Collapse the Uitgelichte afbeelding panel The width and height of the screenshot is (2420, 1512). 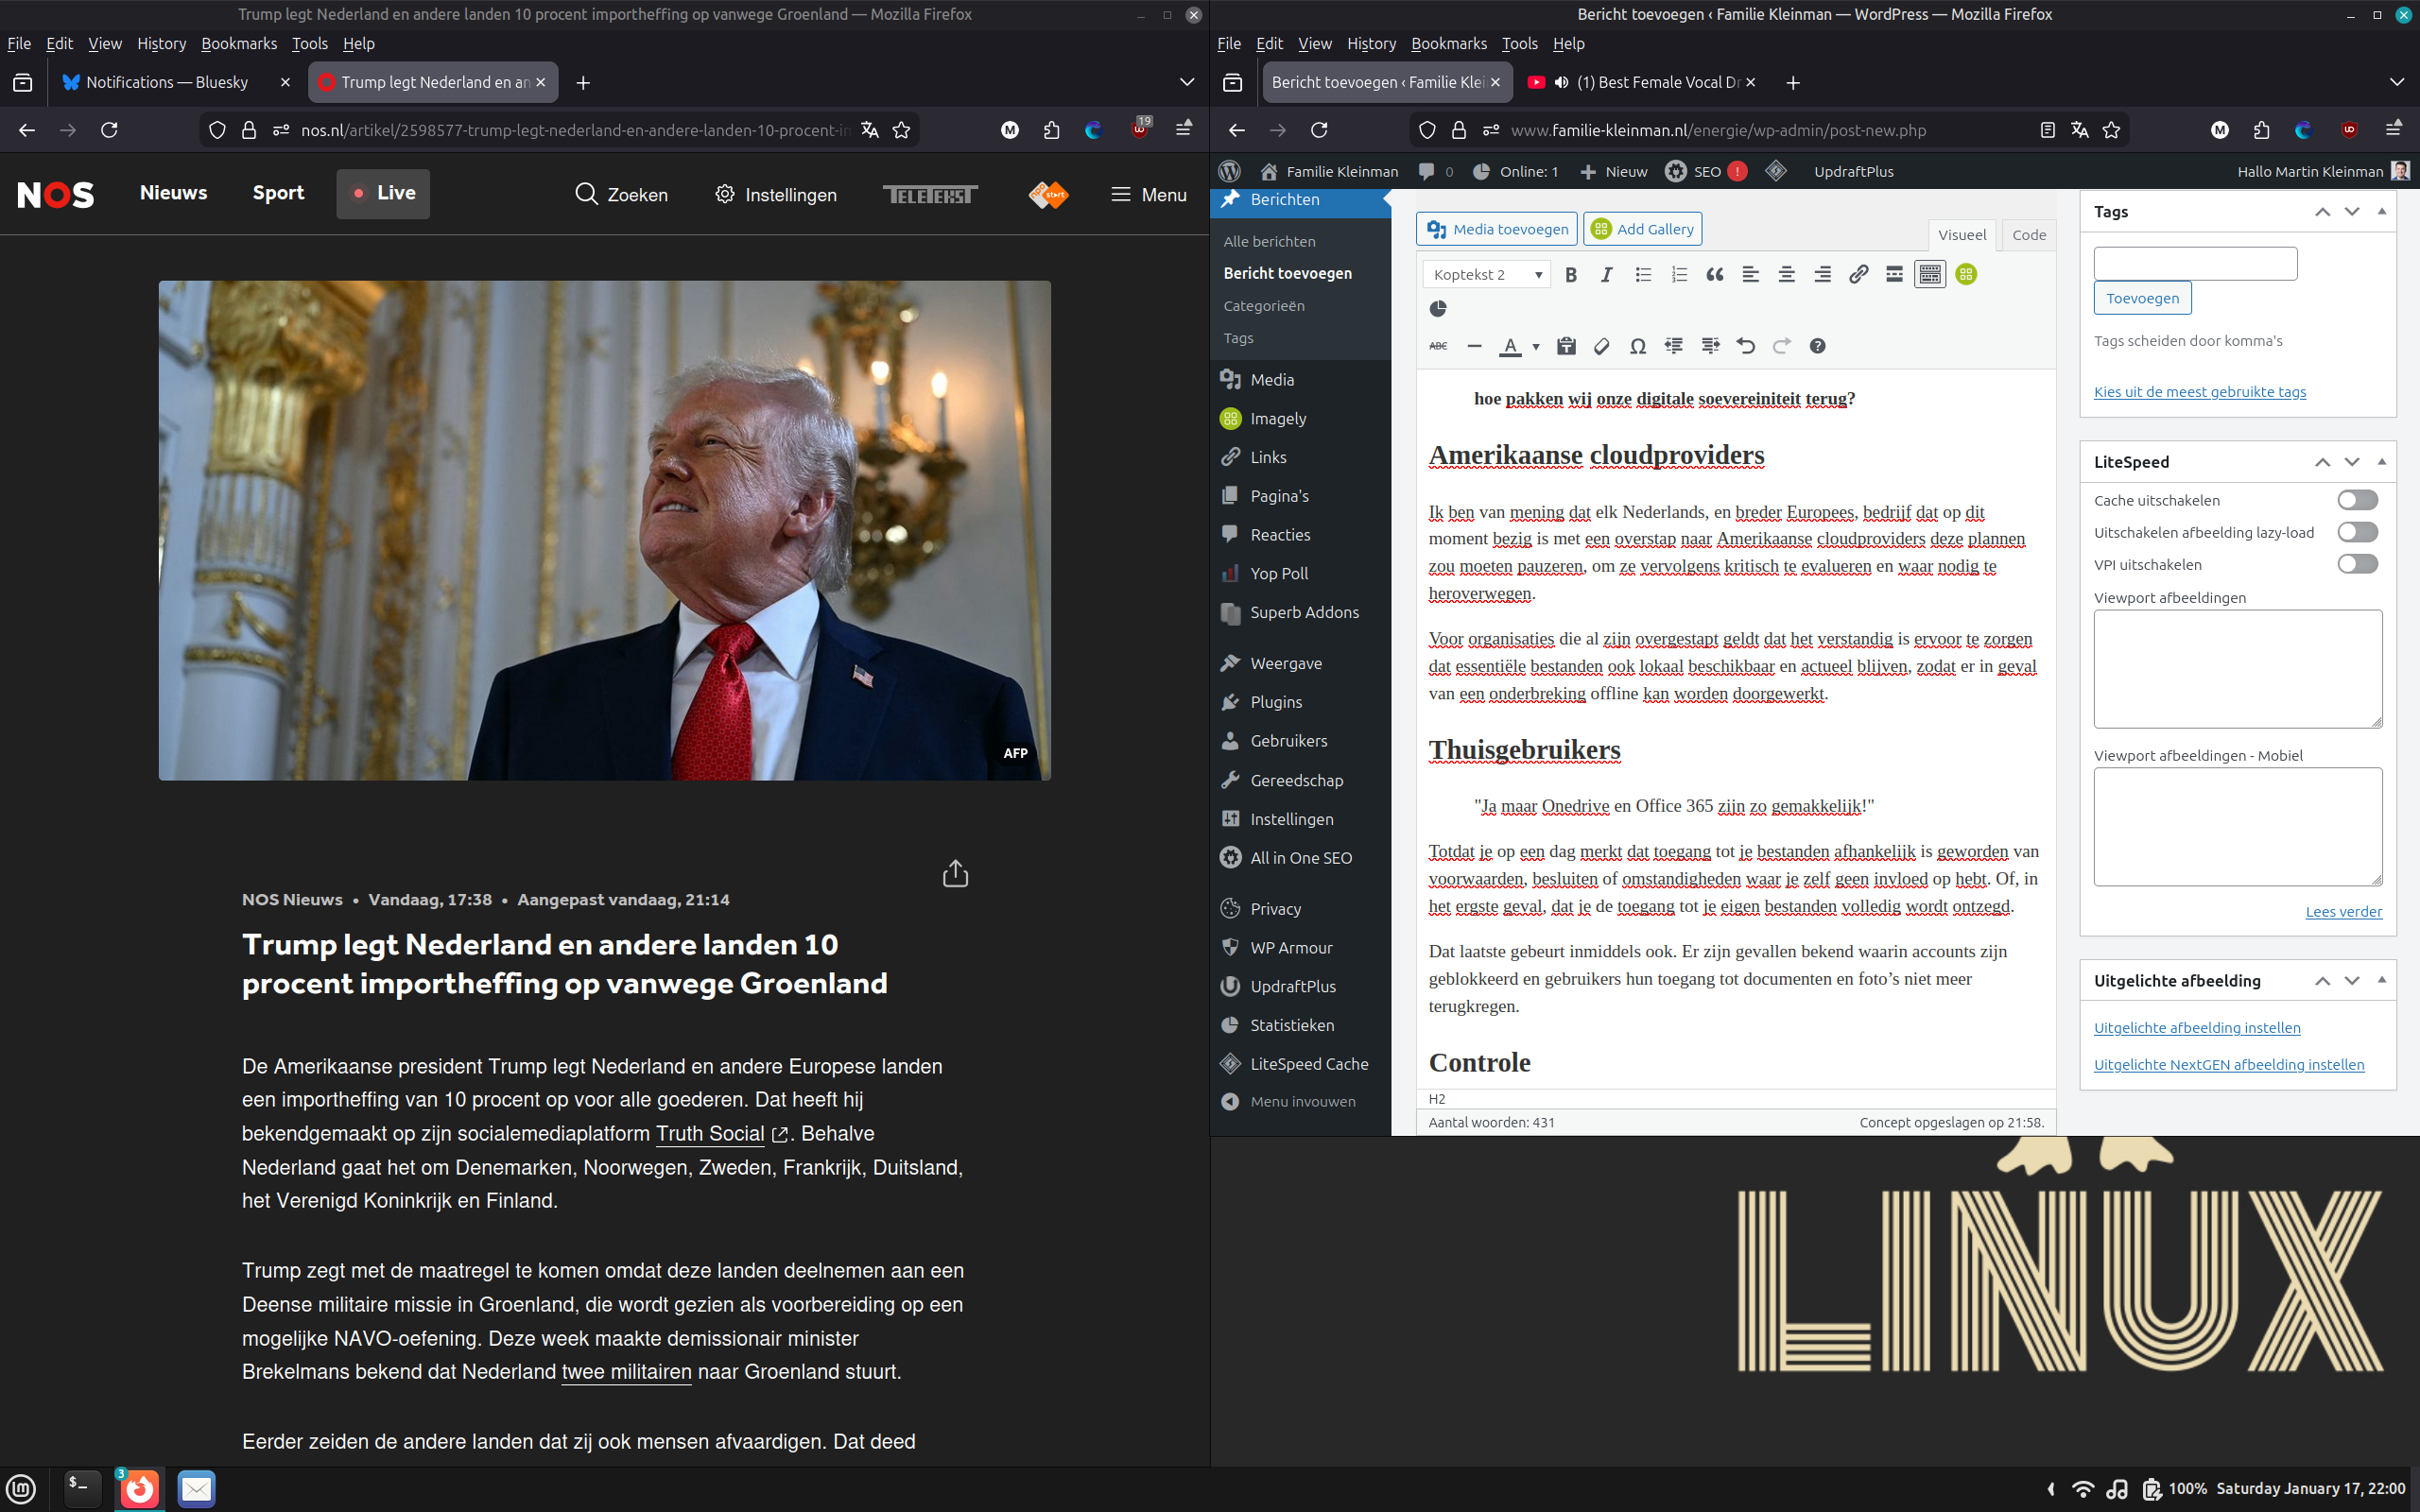[2381, 980]
